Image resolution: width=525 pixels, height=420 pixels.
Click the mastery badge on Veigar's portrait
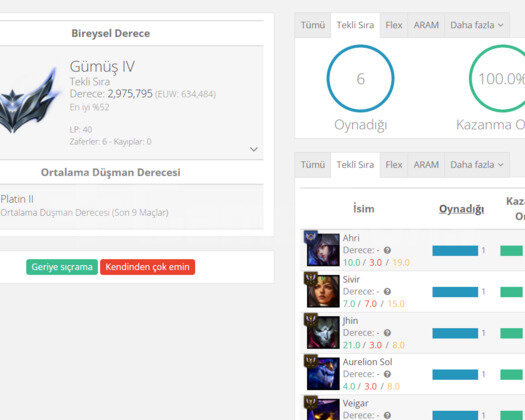[x=311, y=402]
